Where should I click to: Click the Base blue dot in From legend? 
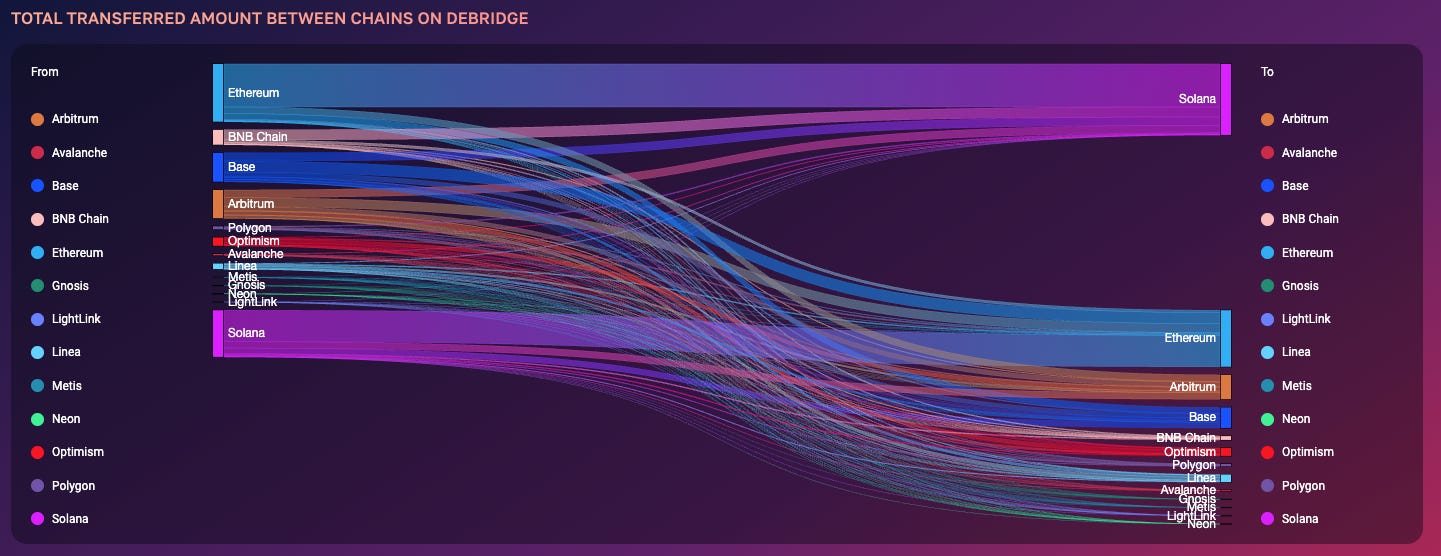38,186
